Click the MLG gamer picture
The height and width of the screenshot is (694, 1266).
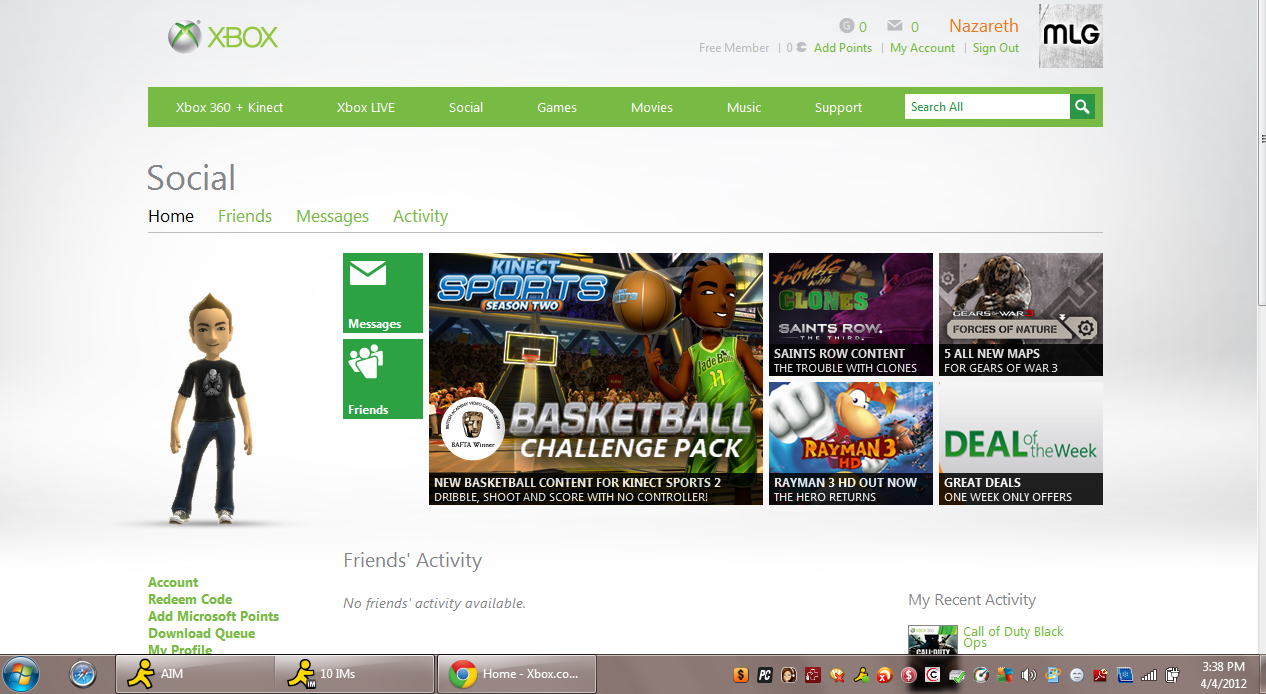pyautogui.click(x=1071, y=36)
